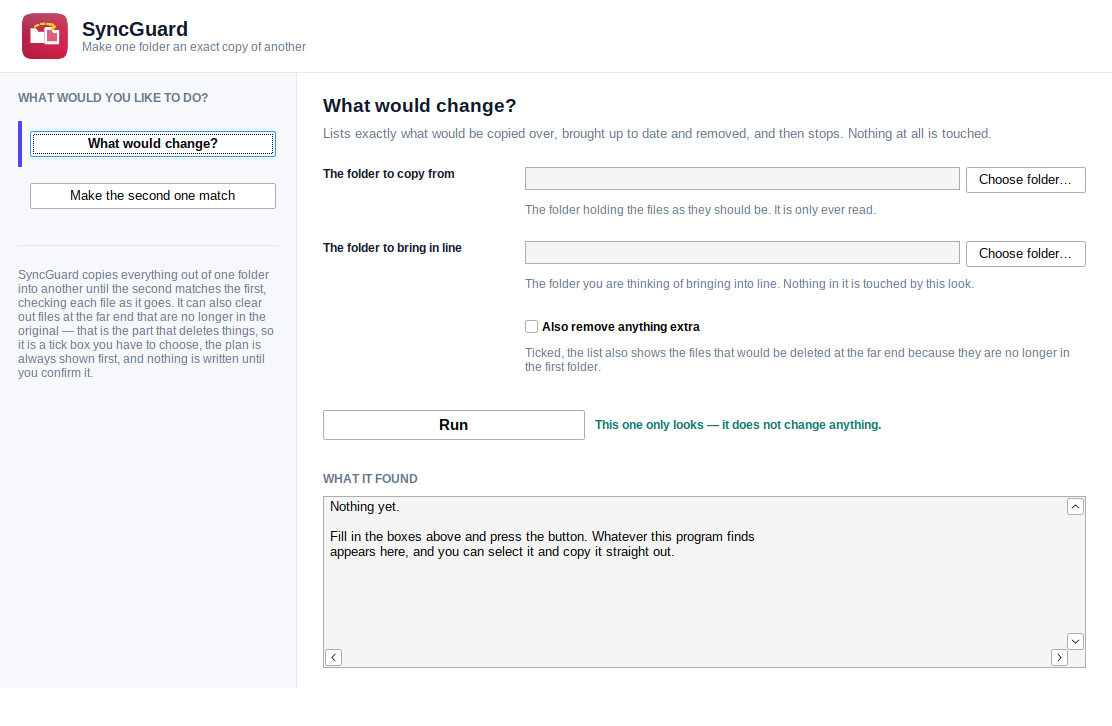Click the results scroll-up arrow
The width and height of the screenshot is (1112, 726).
pyautogui.click(x=1075, y=506)
